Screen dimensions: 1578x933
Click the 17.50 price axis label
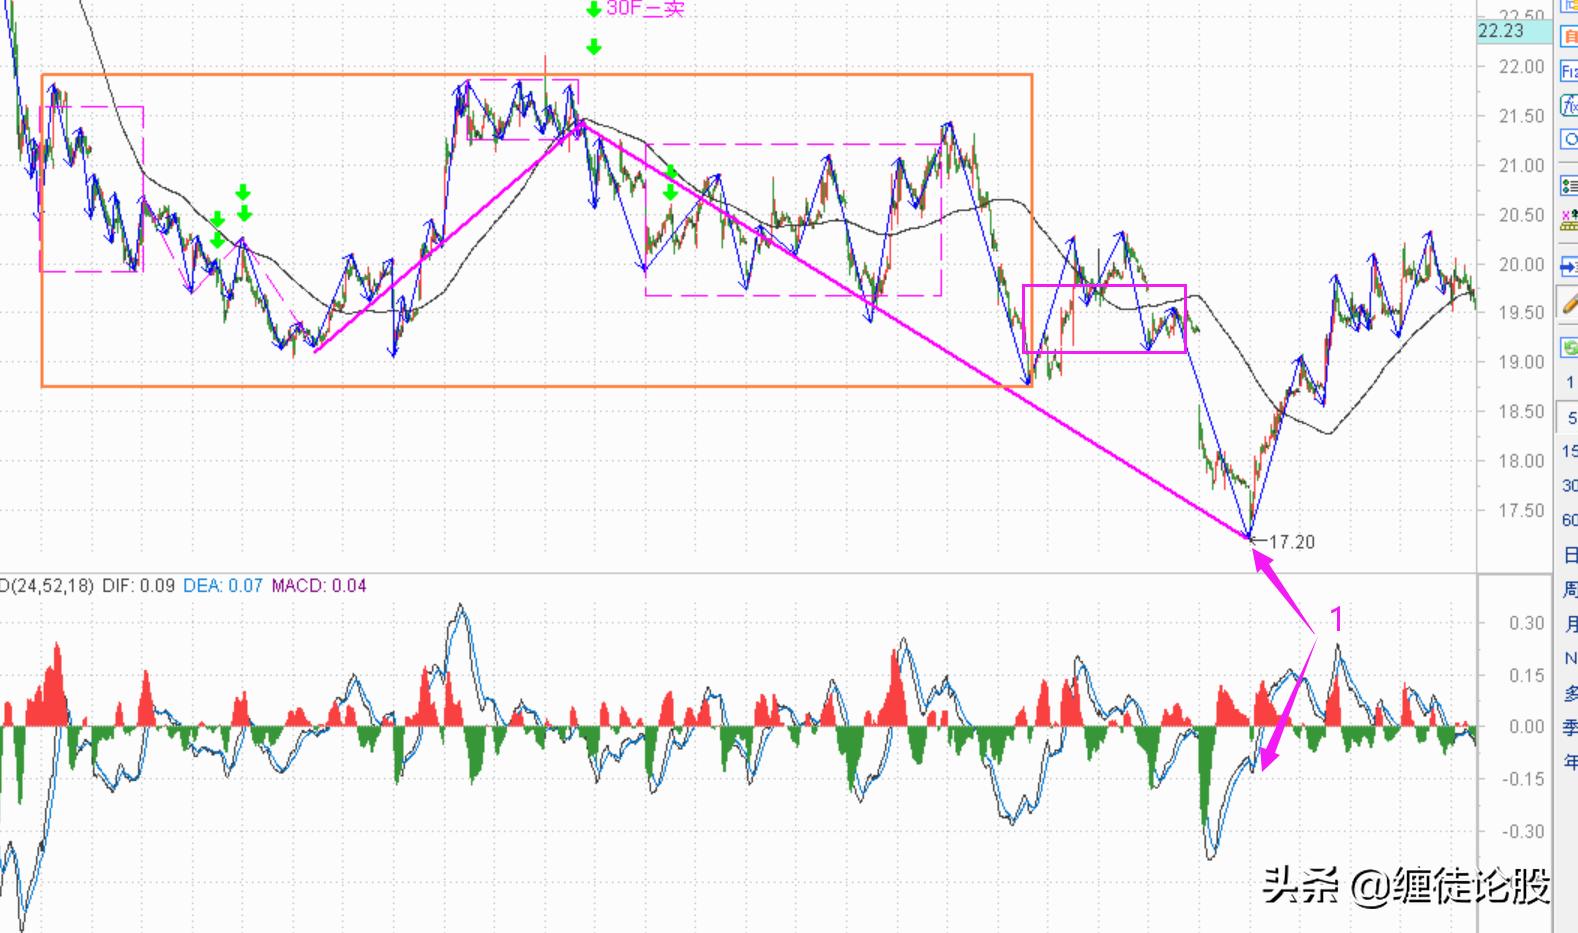tap(1522, 510)
